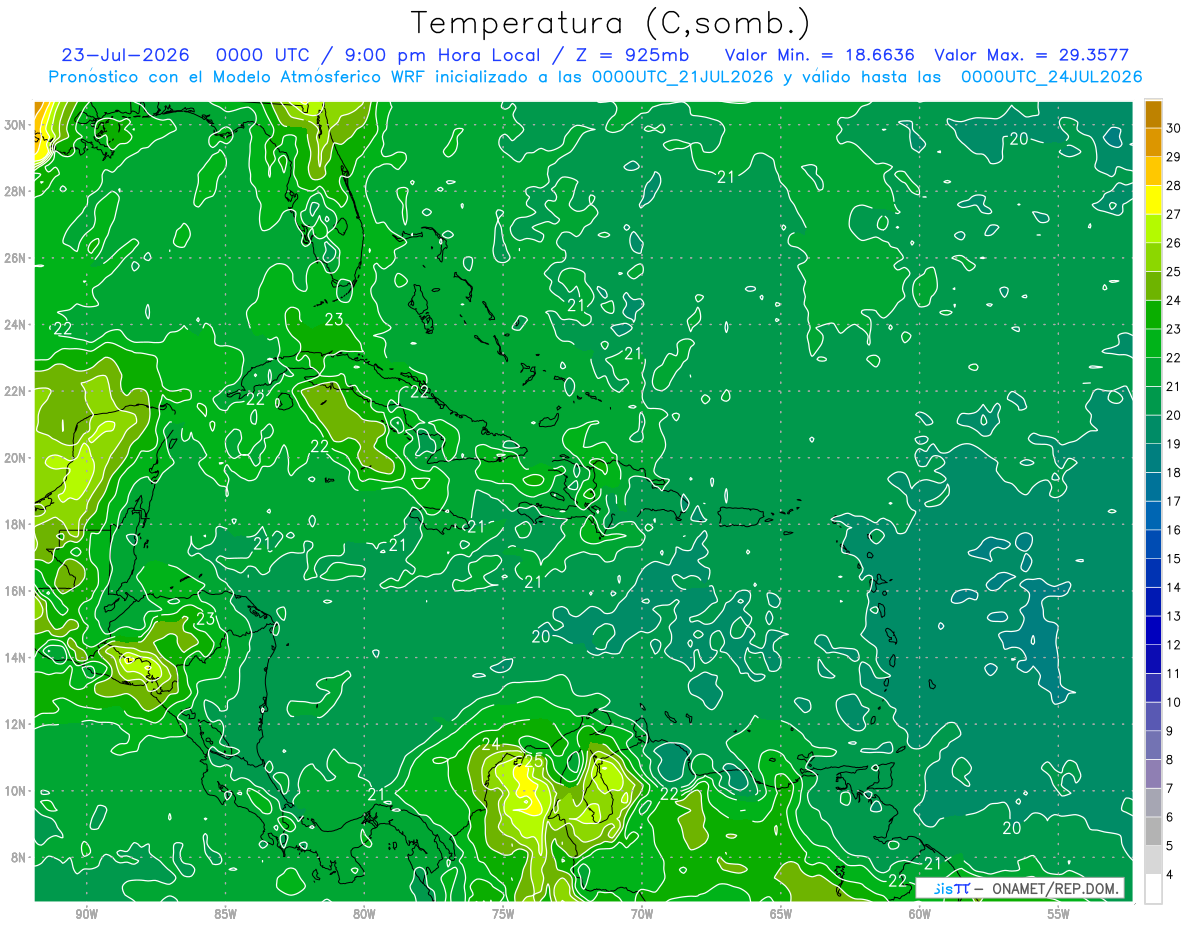The height and width of the screenshot is (927, 1200).
Task: Click the color scale label "30"
Action: point(1174,127)
